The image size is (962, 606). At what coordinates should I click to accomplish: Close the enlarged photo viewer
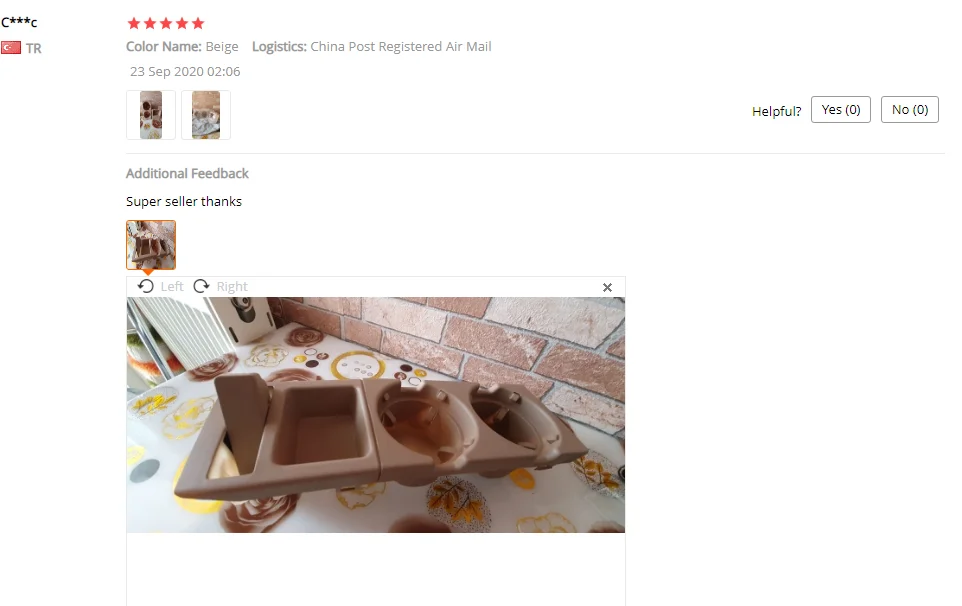[x=607, y=288]
